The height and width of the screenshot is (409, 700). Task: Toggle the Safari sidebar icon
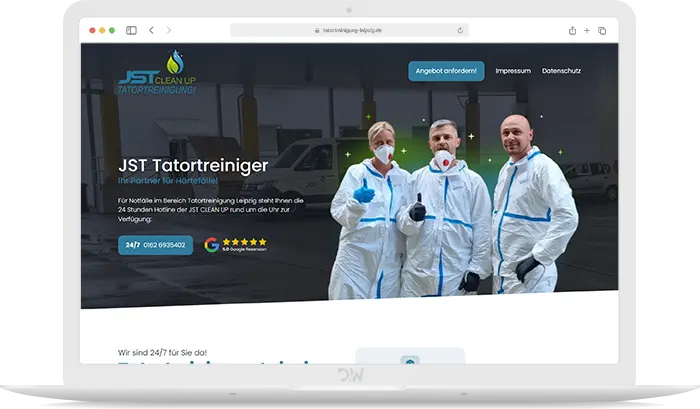click(x=131, y=30)
